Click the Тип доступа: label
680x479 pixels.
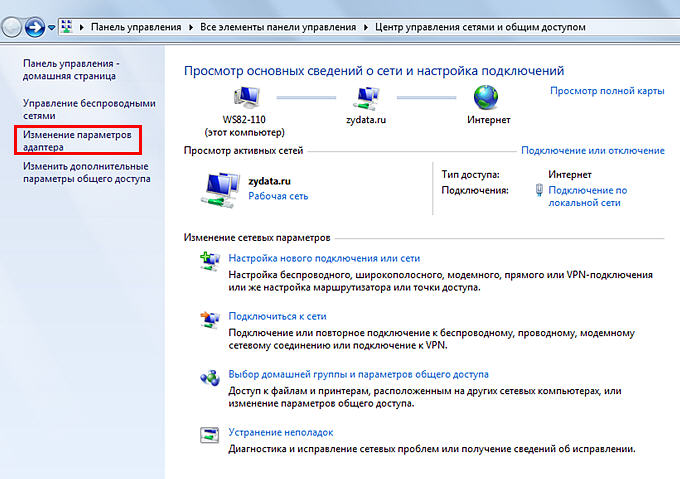[x=471, y=175]
